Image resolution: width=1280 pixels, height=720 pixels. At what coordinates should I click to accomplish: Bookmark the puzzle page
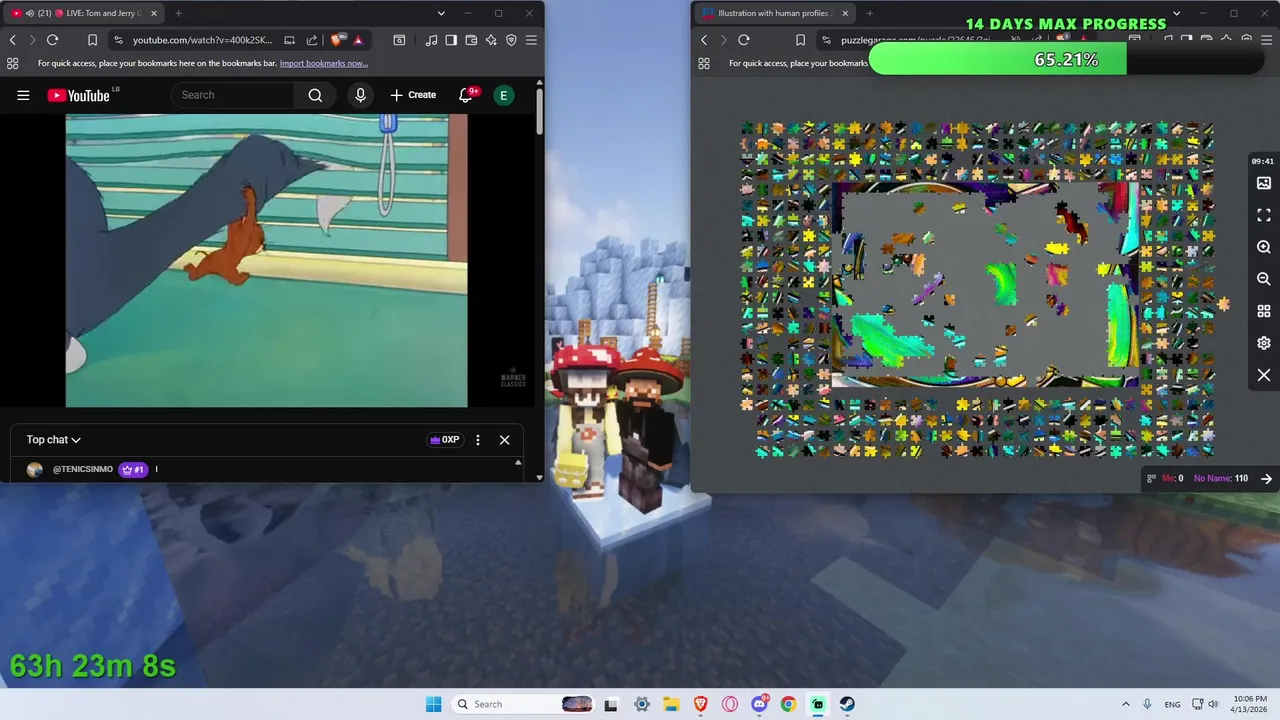(x=800, y=40)
